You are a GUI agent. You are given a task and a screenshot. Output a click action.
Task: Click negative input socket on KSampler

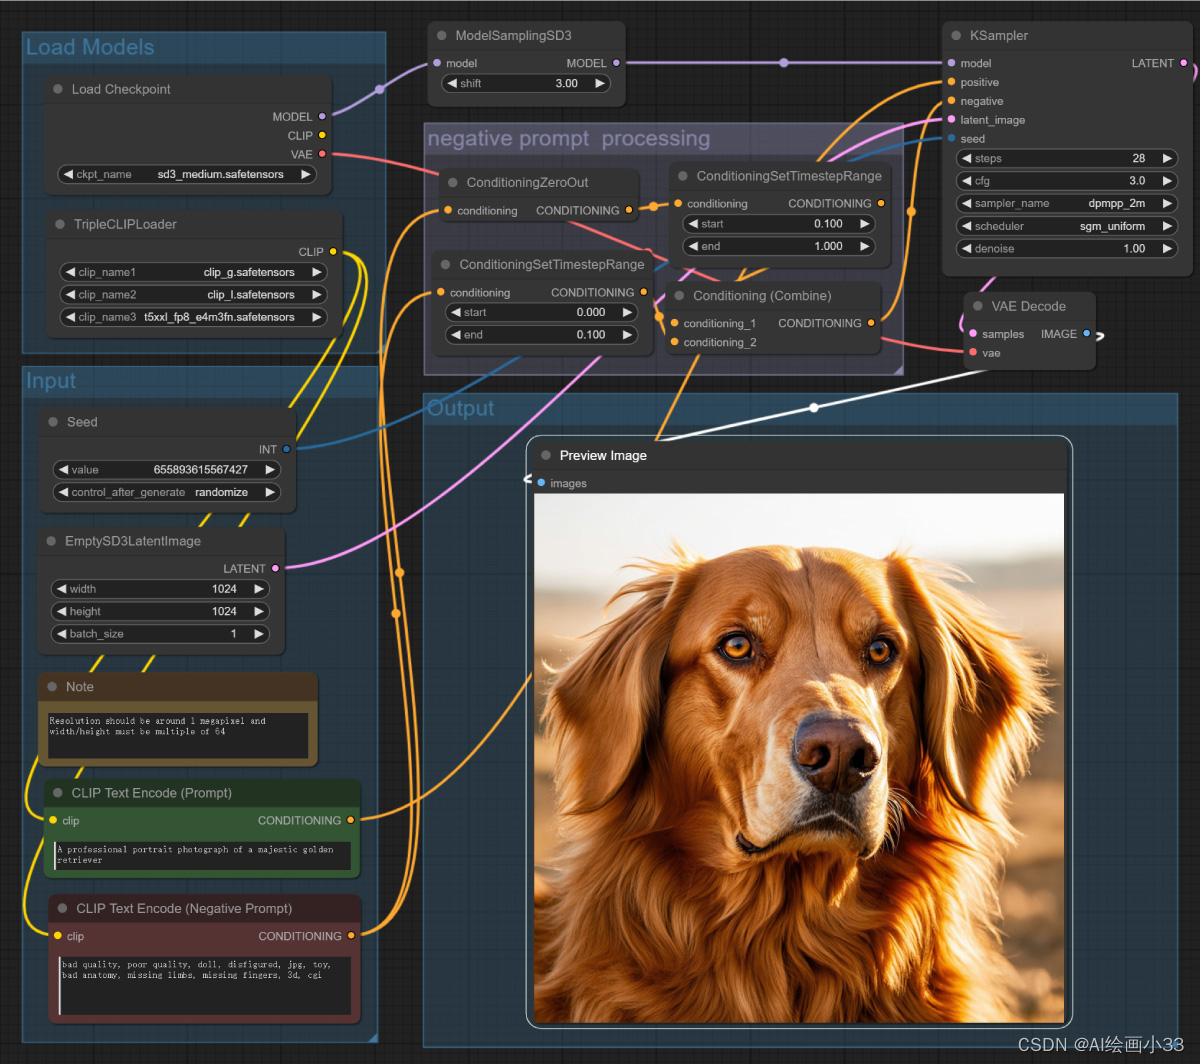(951, 101)
